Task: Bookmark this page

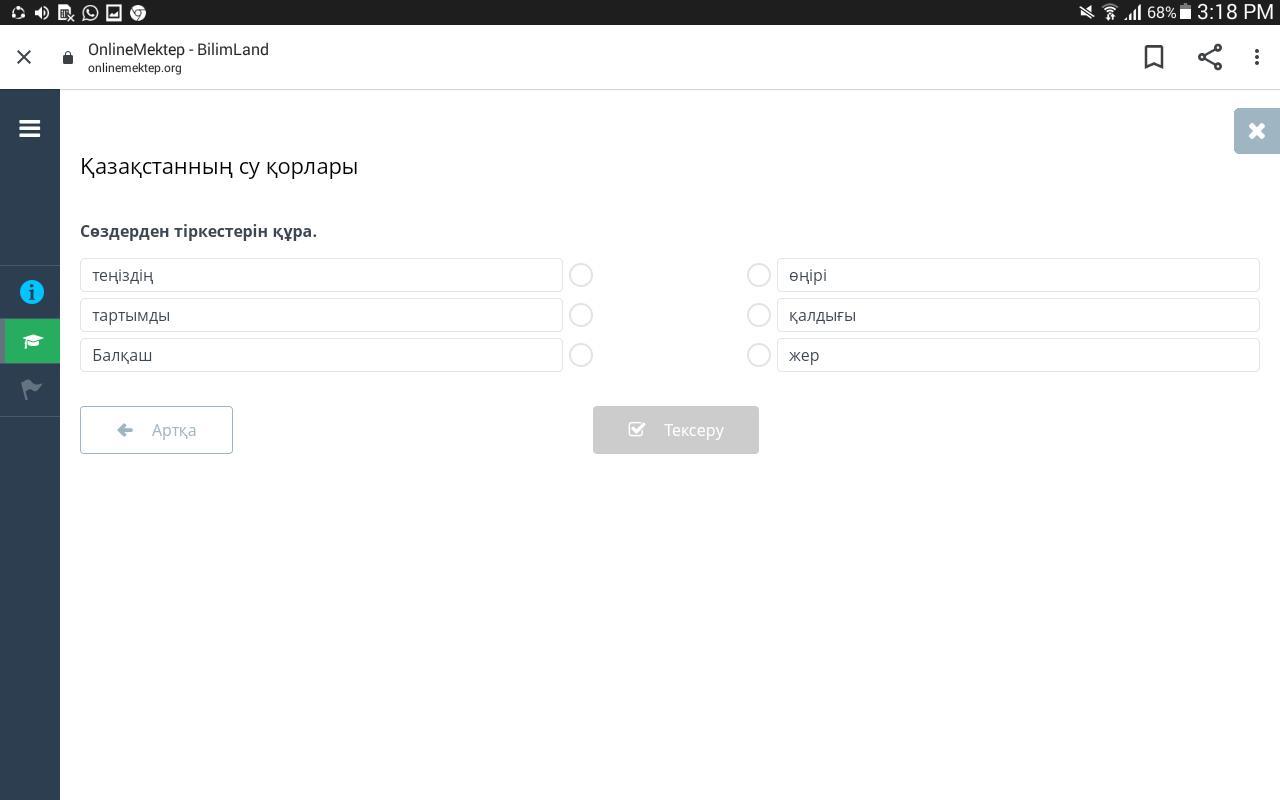Action: (x=1154, y=57)
